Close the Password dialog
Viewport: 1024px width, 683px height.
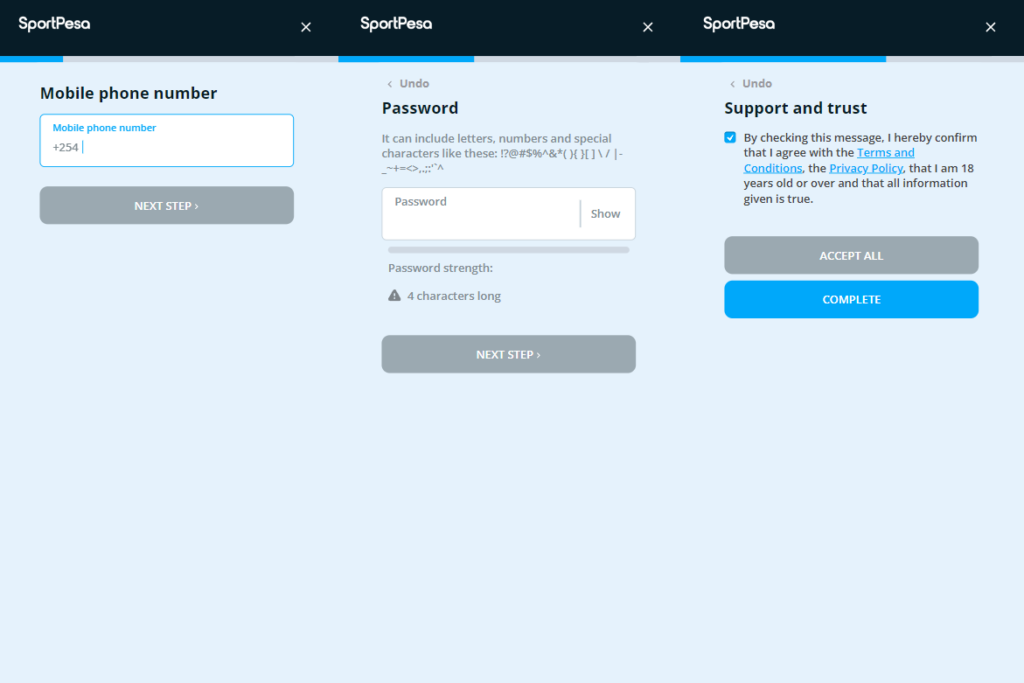click(647, 27)
